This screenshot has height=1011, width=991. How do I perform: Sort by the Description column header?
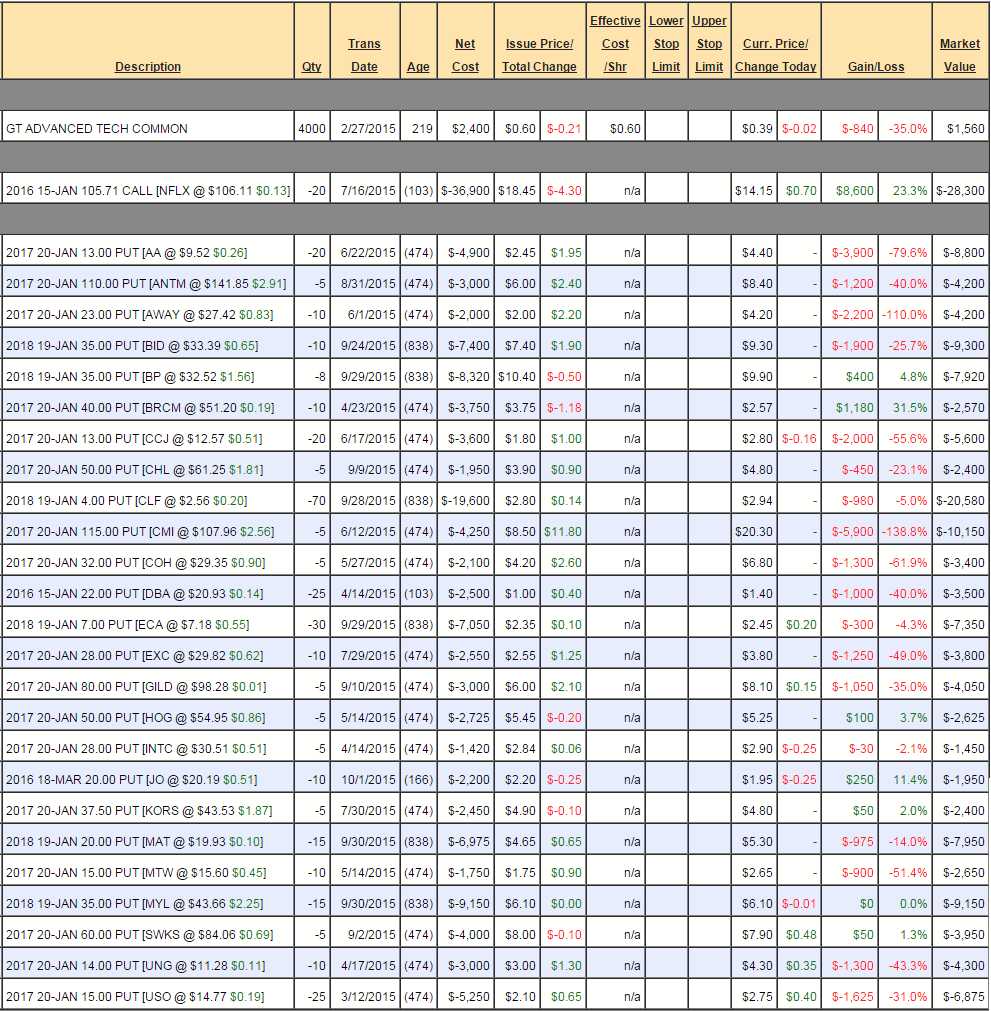148,67
